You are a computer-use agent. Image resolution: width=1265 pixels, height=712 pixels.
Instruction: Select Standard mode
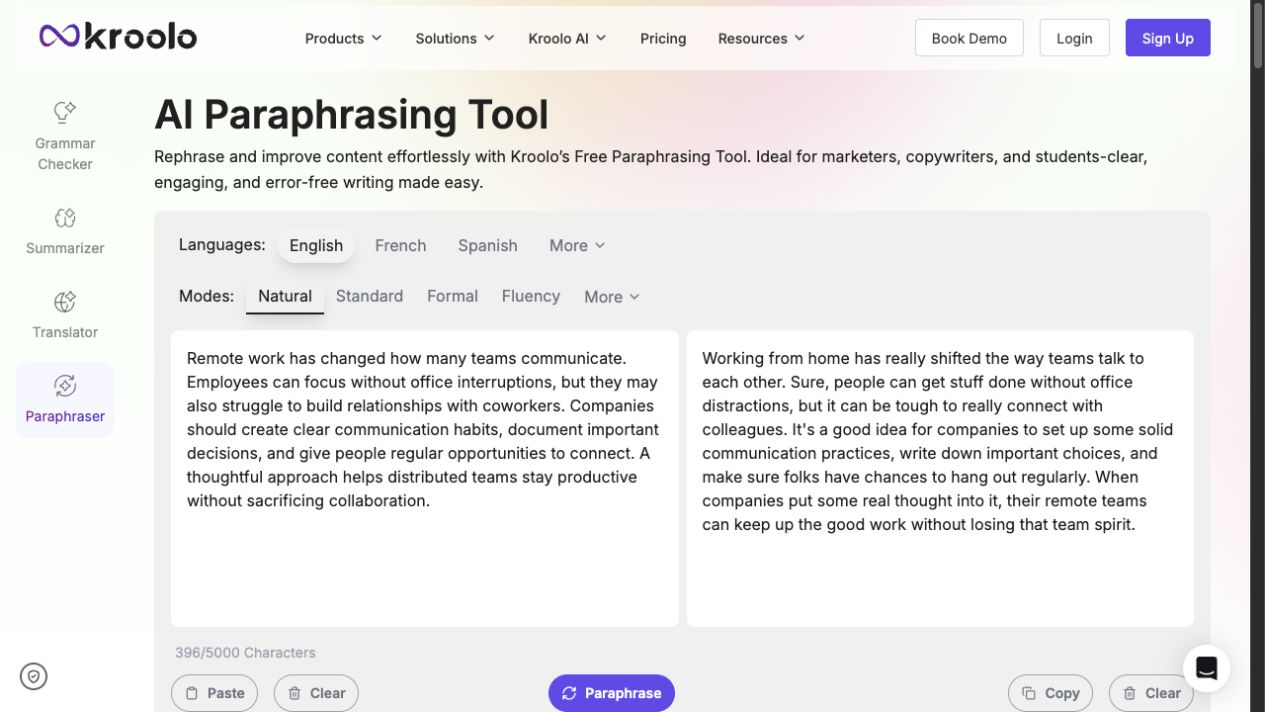[369, 296]
